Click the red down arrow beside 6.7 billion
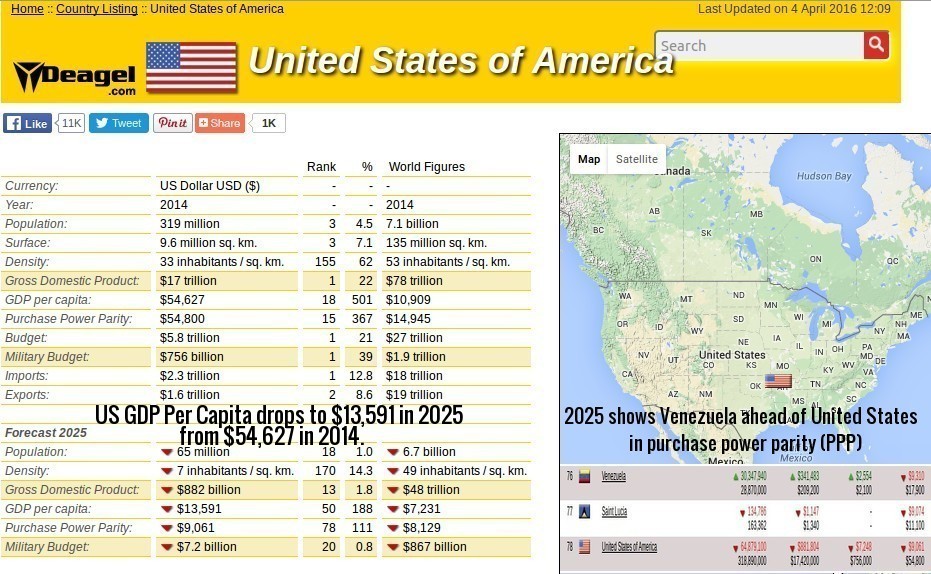The width and height of the screenshot is (931, 574). [x=392, y=452]
